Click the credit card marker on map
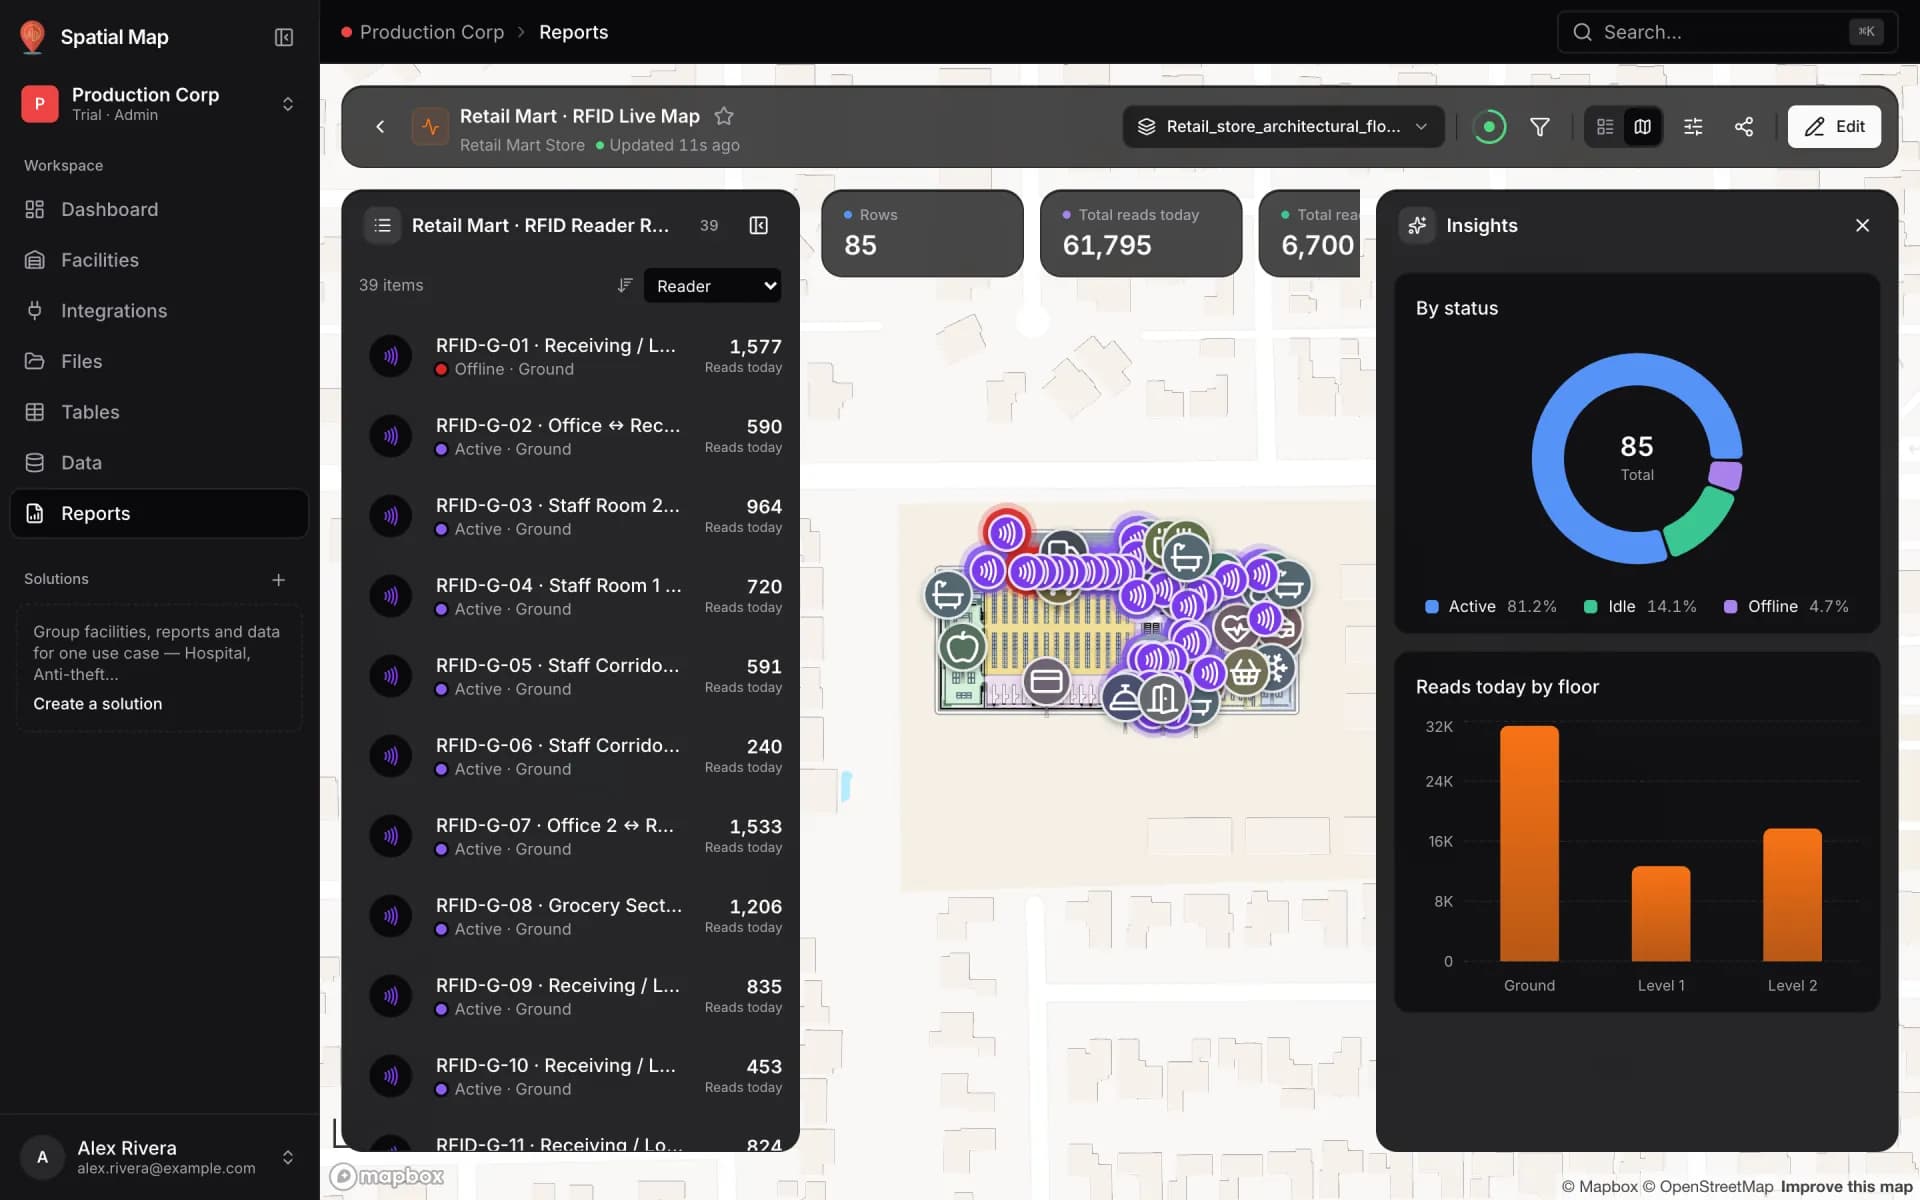Viewport: 1920px width, 1200px height. (x=1046, y=681)
